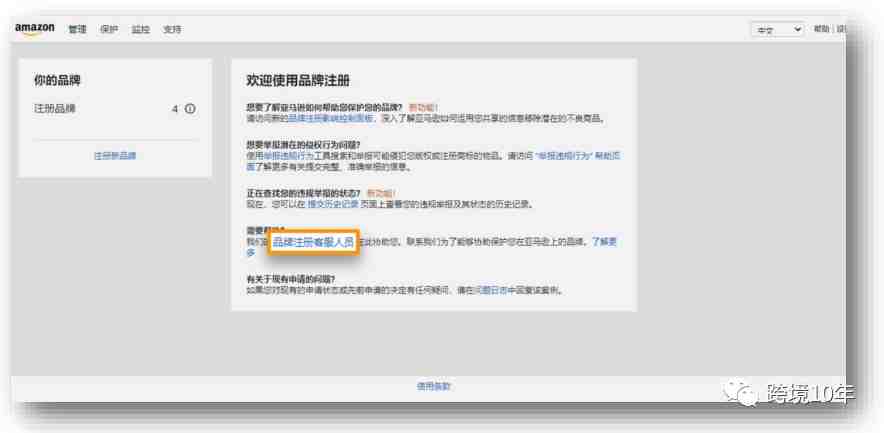
Task: Open the 管理 menu
Action: pos(77,29)
